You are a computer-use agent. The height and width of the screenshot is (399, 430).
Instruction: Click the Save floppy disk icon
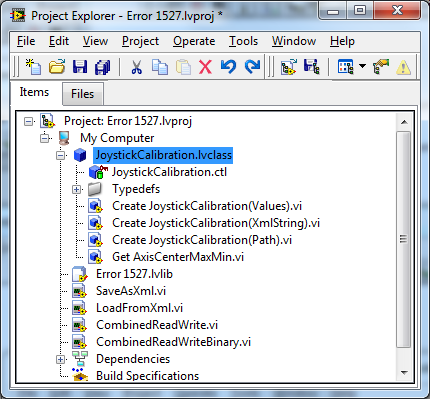coord(80,67)
